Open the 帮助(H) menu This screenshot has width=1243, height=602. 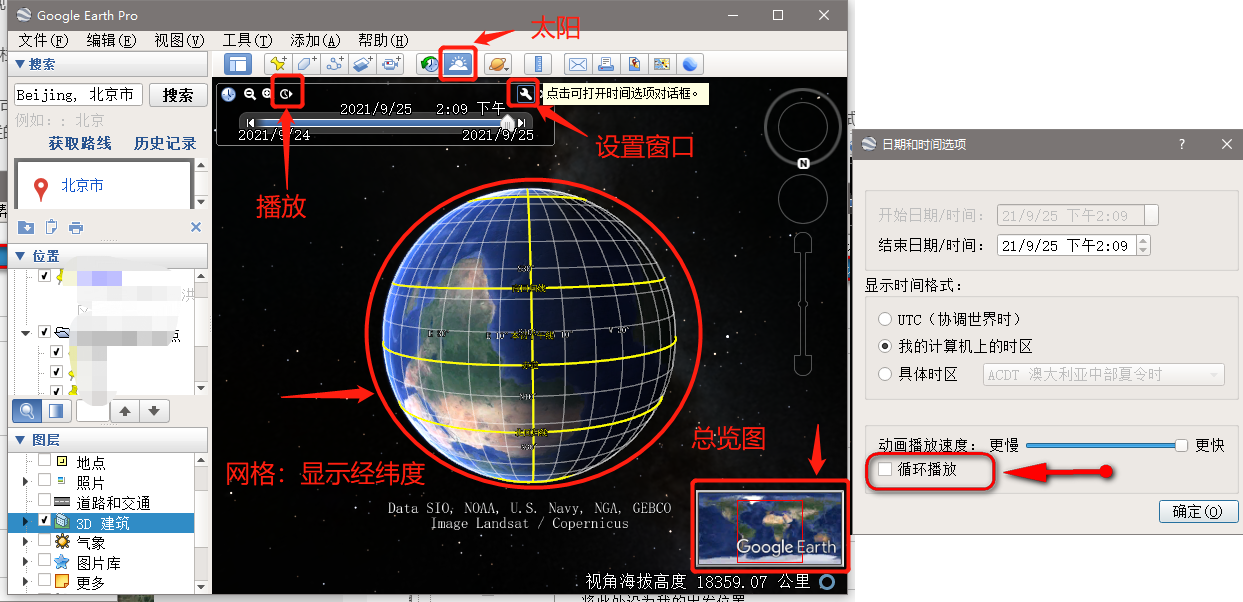[x=383, y=40]
